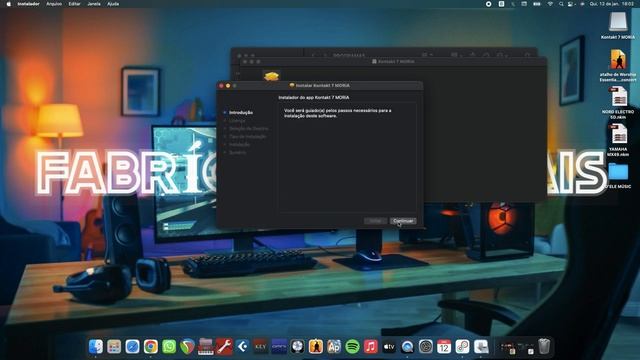Select the Instalação step in the sidebar
Viewport: 640px width, 360px height.
coord(239,144)
